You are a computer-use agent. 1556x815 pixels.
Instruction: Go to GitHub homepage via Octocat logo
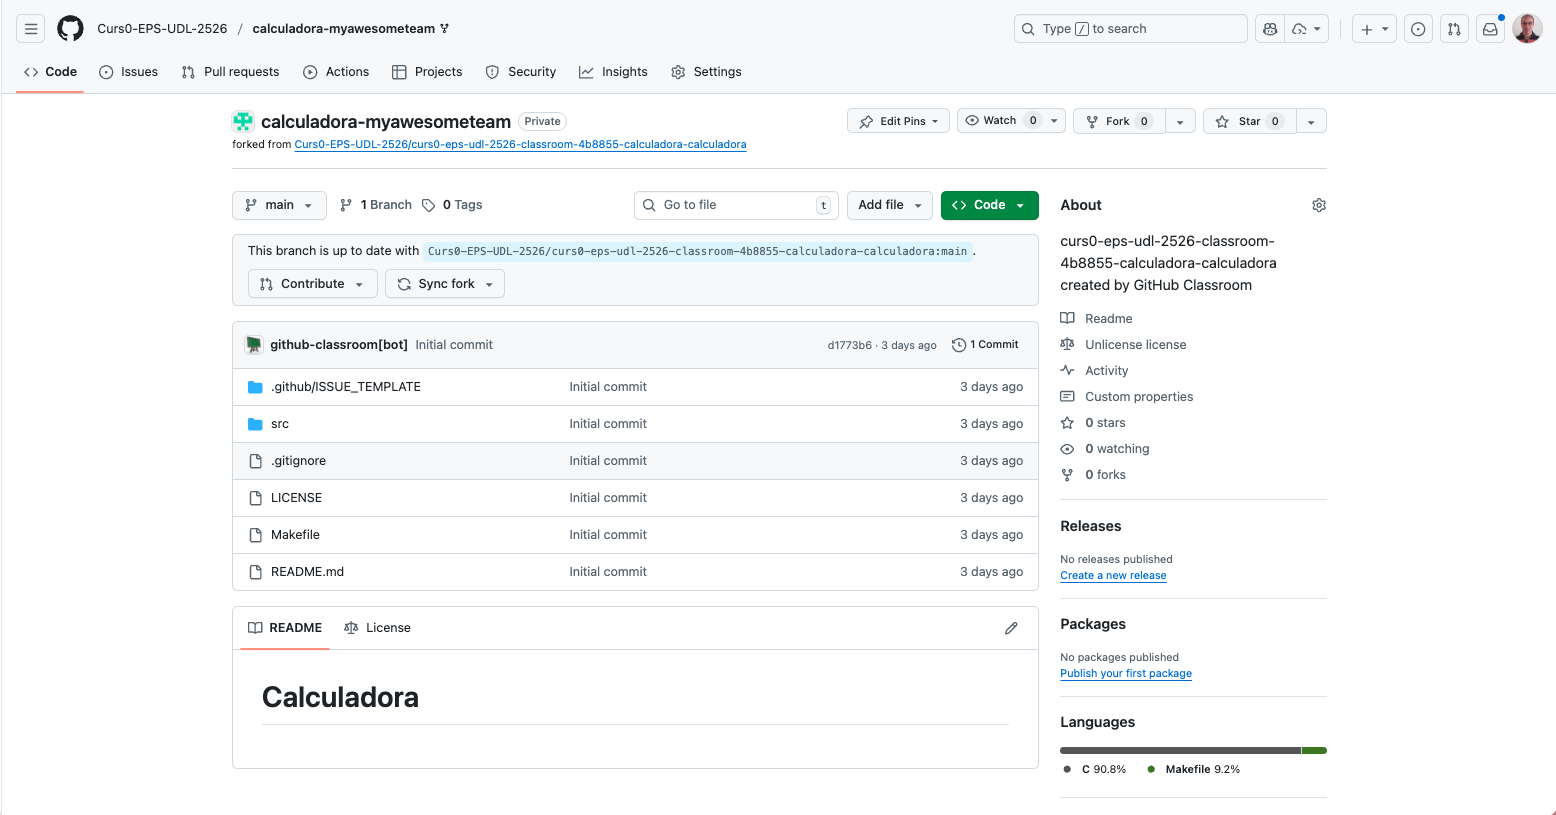pyautogui.click(x=70, y=29)
